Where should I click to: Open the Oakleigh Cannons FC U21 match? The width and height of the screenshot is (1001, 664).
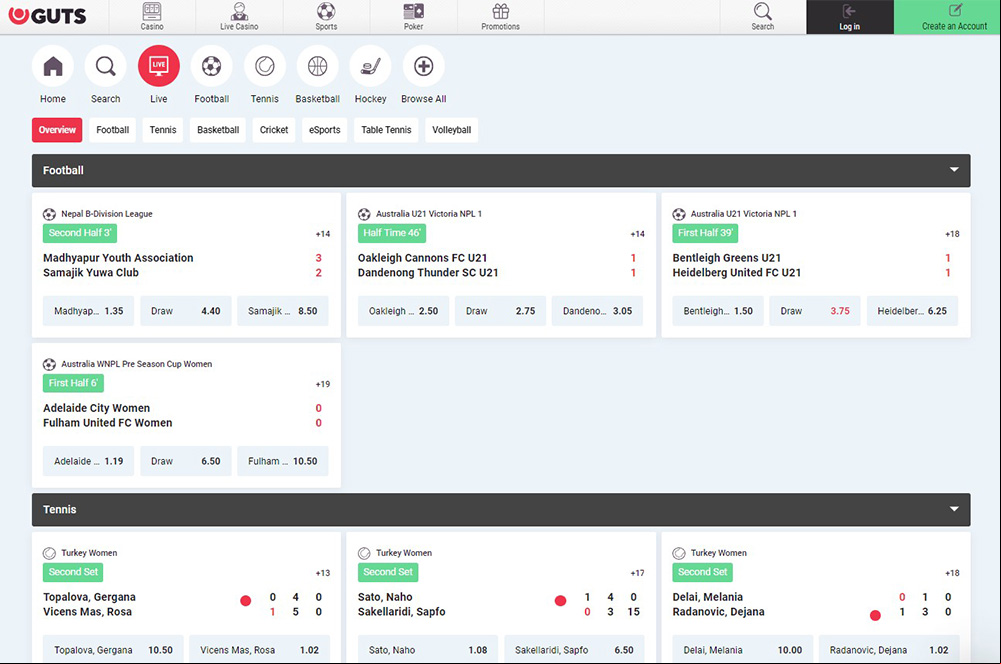coord(423,258)
